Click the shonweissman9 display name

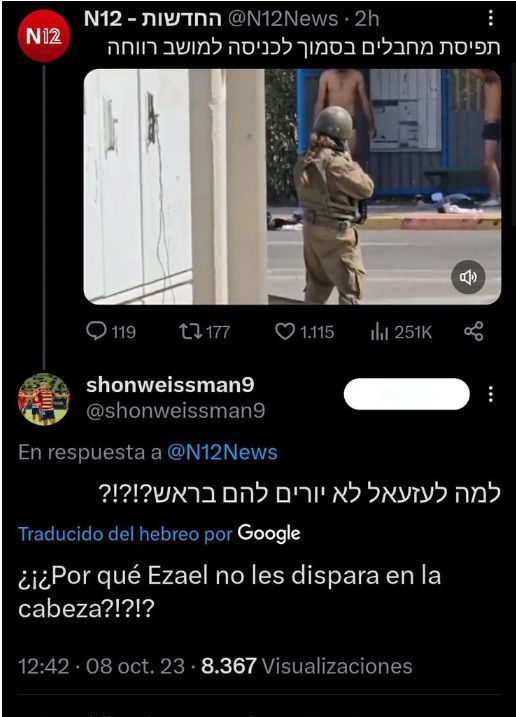coord(170,385)
